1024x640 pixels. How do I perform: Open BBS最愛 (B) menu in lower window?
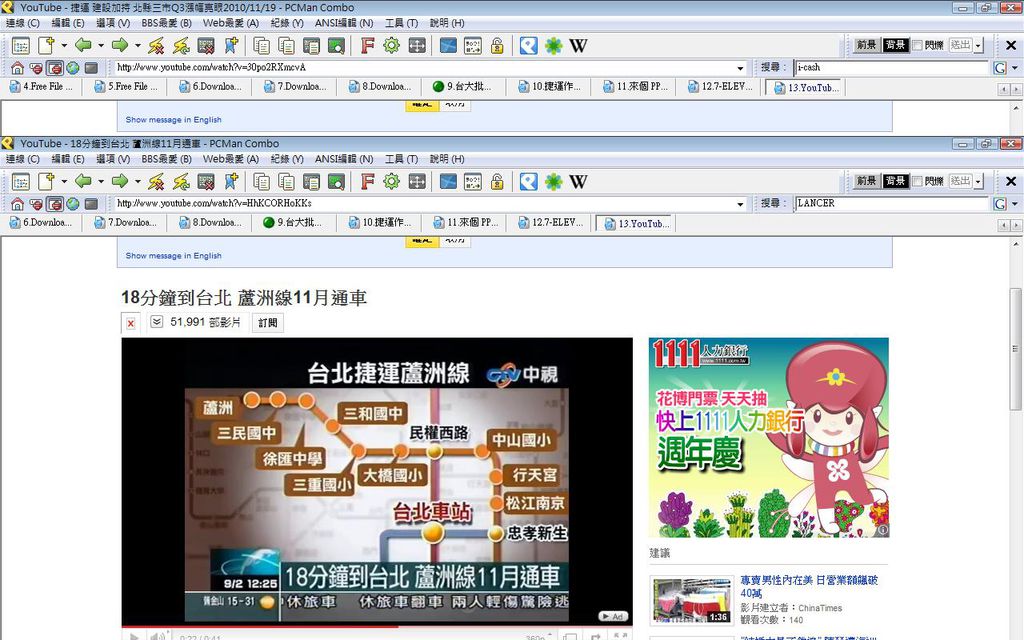pos(167,159)
